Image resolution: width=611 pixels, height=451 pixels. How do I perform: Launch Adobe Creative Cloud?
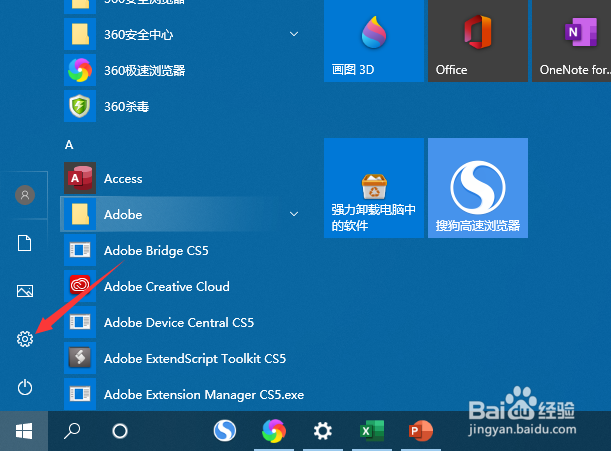(x=183, y=286)
